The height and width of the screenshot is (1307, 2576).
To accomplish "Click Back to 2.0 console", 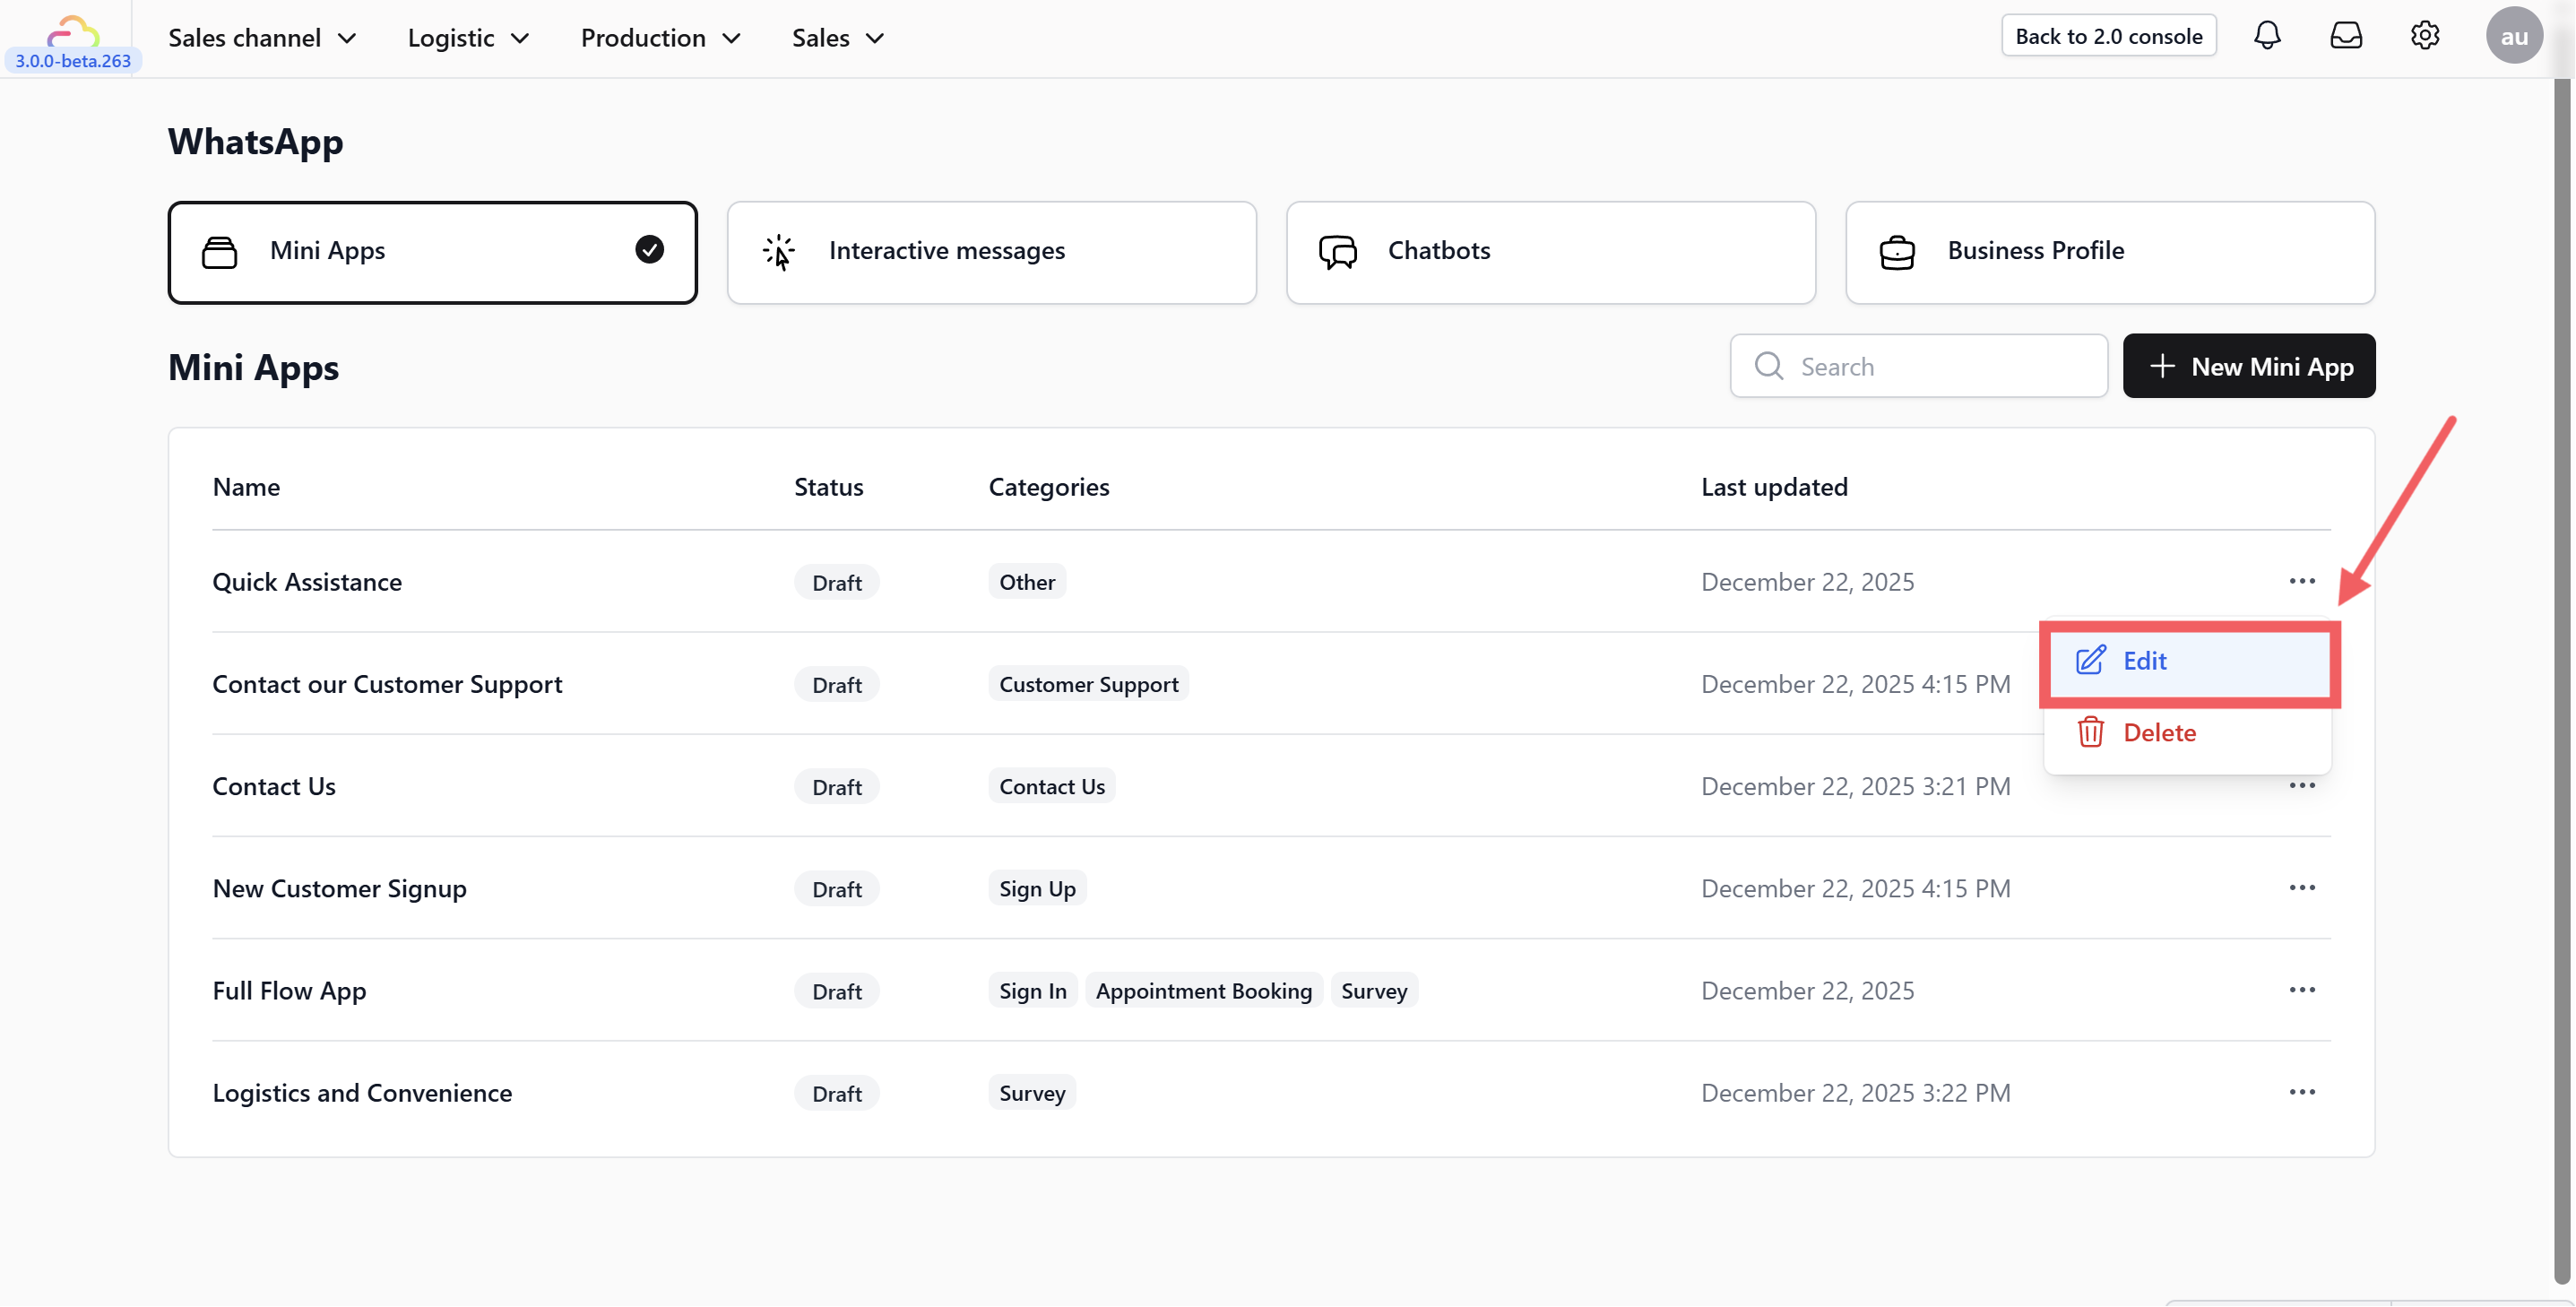I will (2108, 36).
